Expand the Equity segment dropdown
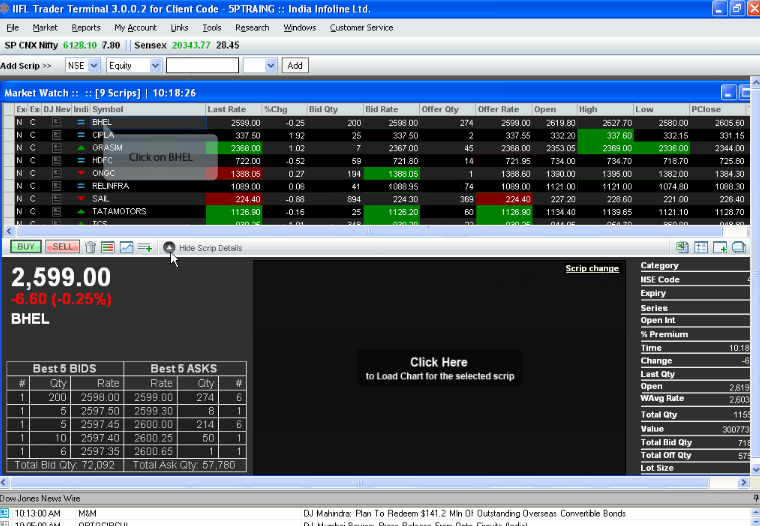This screenshot has height=526, width=760. pos(134,65)
